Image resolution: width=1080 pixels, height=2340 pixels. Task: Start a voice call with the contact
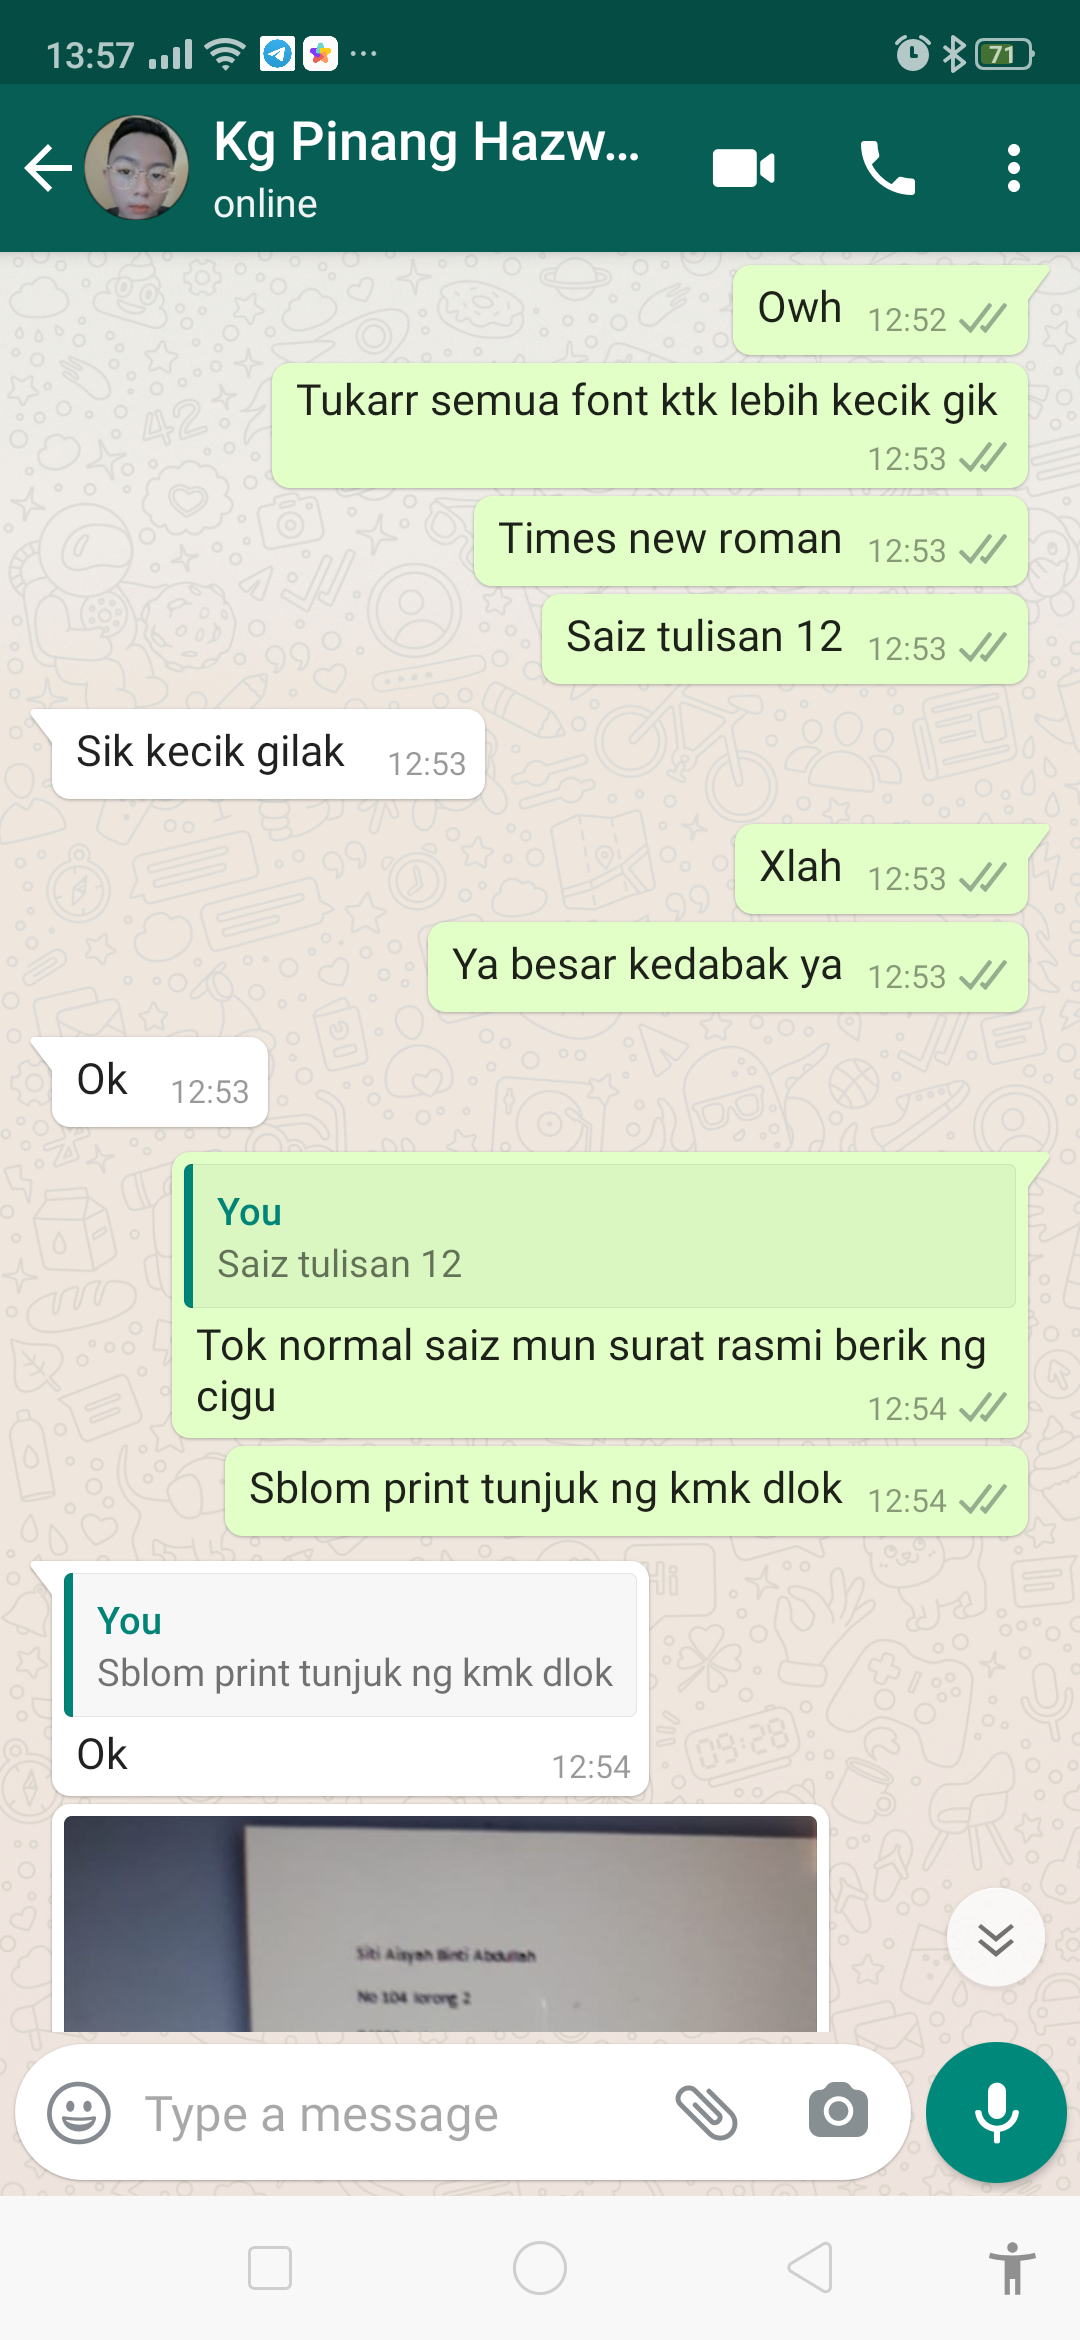pyautogui.click(x=887, y=168)
